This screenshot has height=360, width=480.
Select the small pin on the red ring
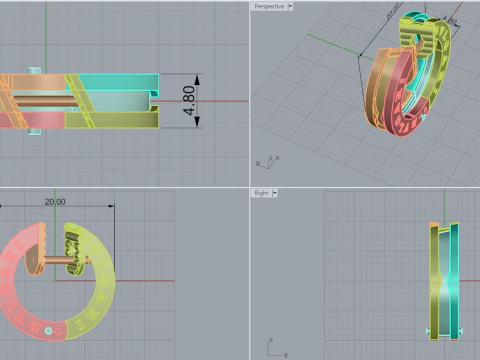point(49,331)
